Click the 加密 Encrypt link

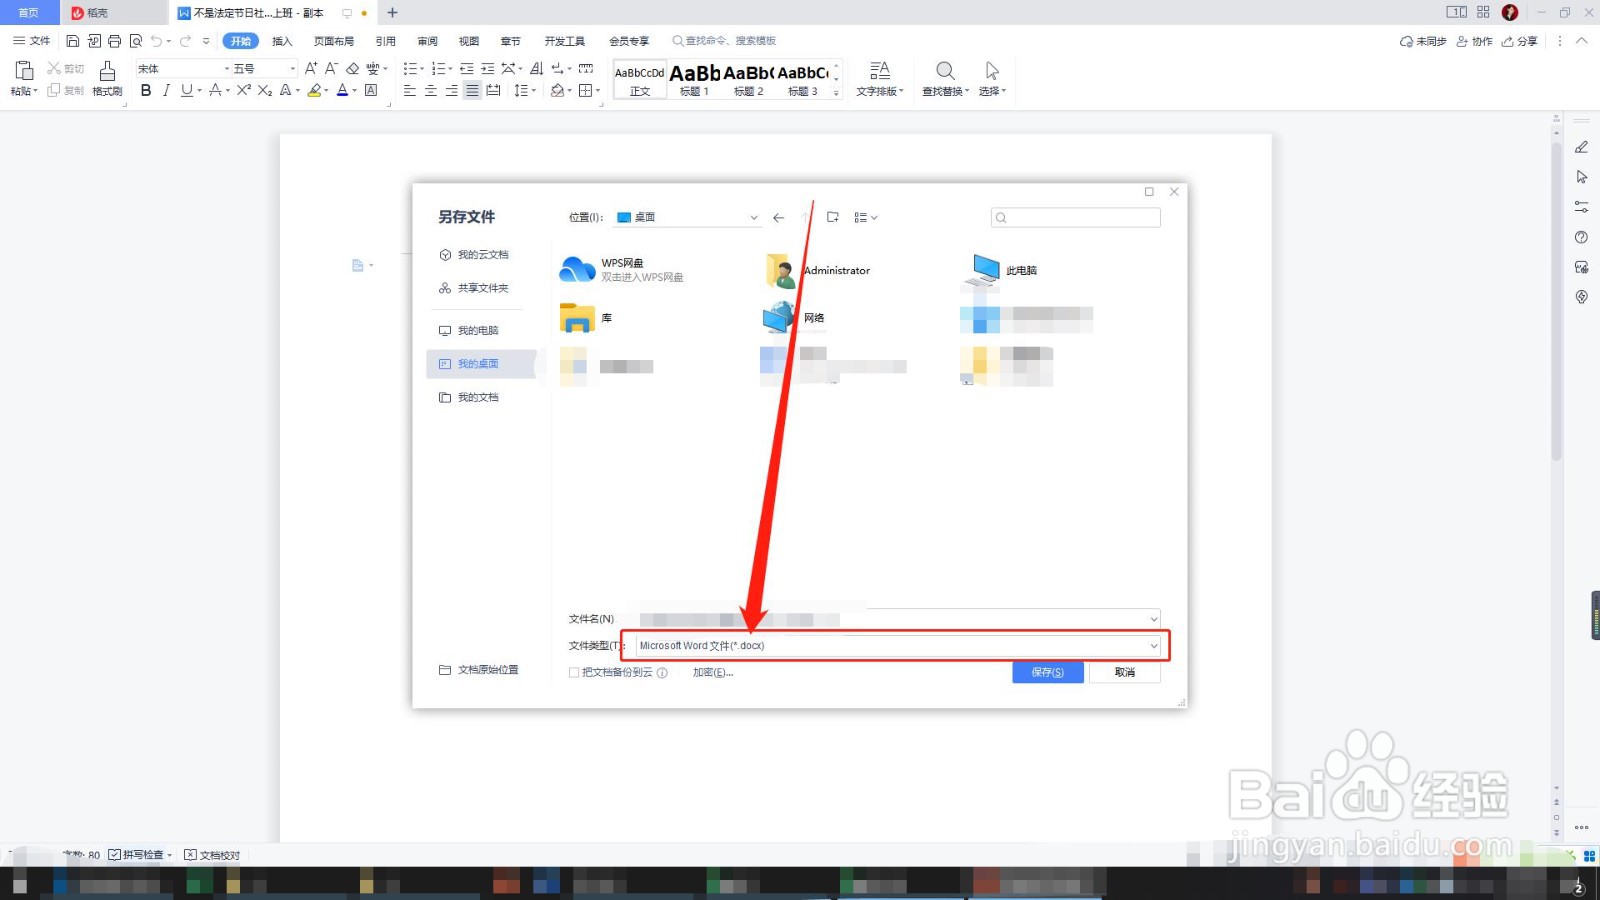[712, 673]
